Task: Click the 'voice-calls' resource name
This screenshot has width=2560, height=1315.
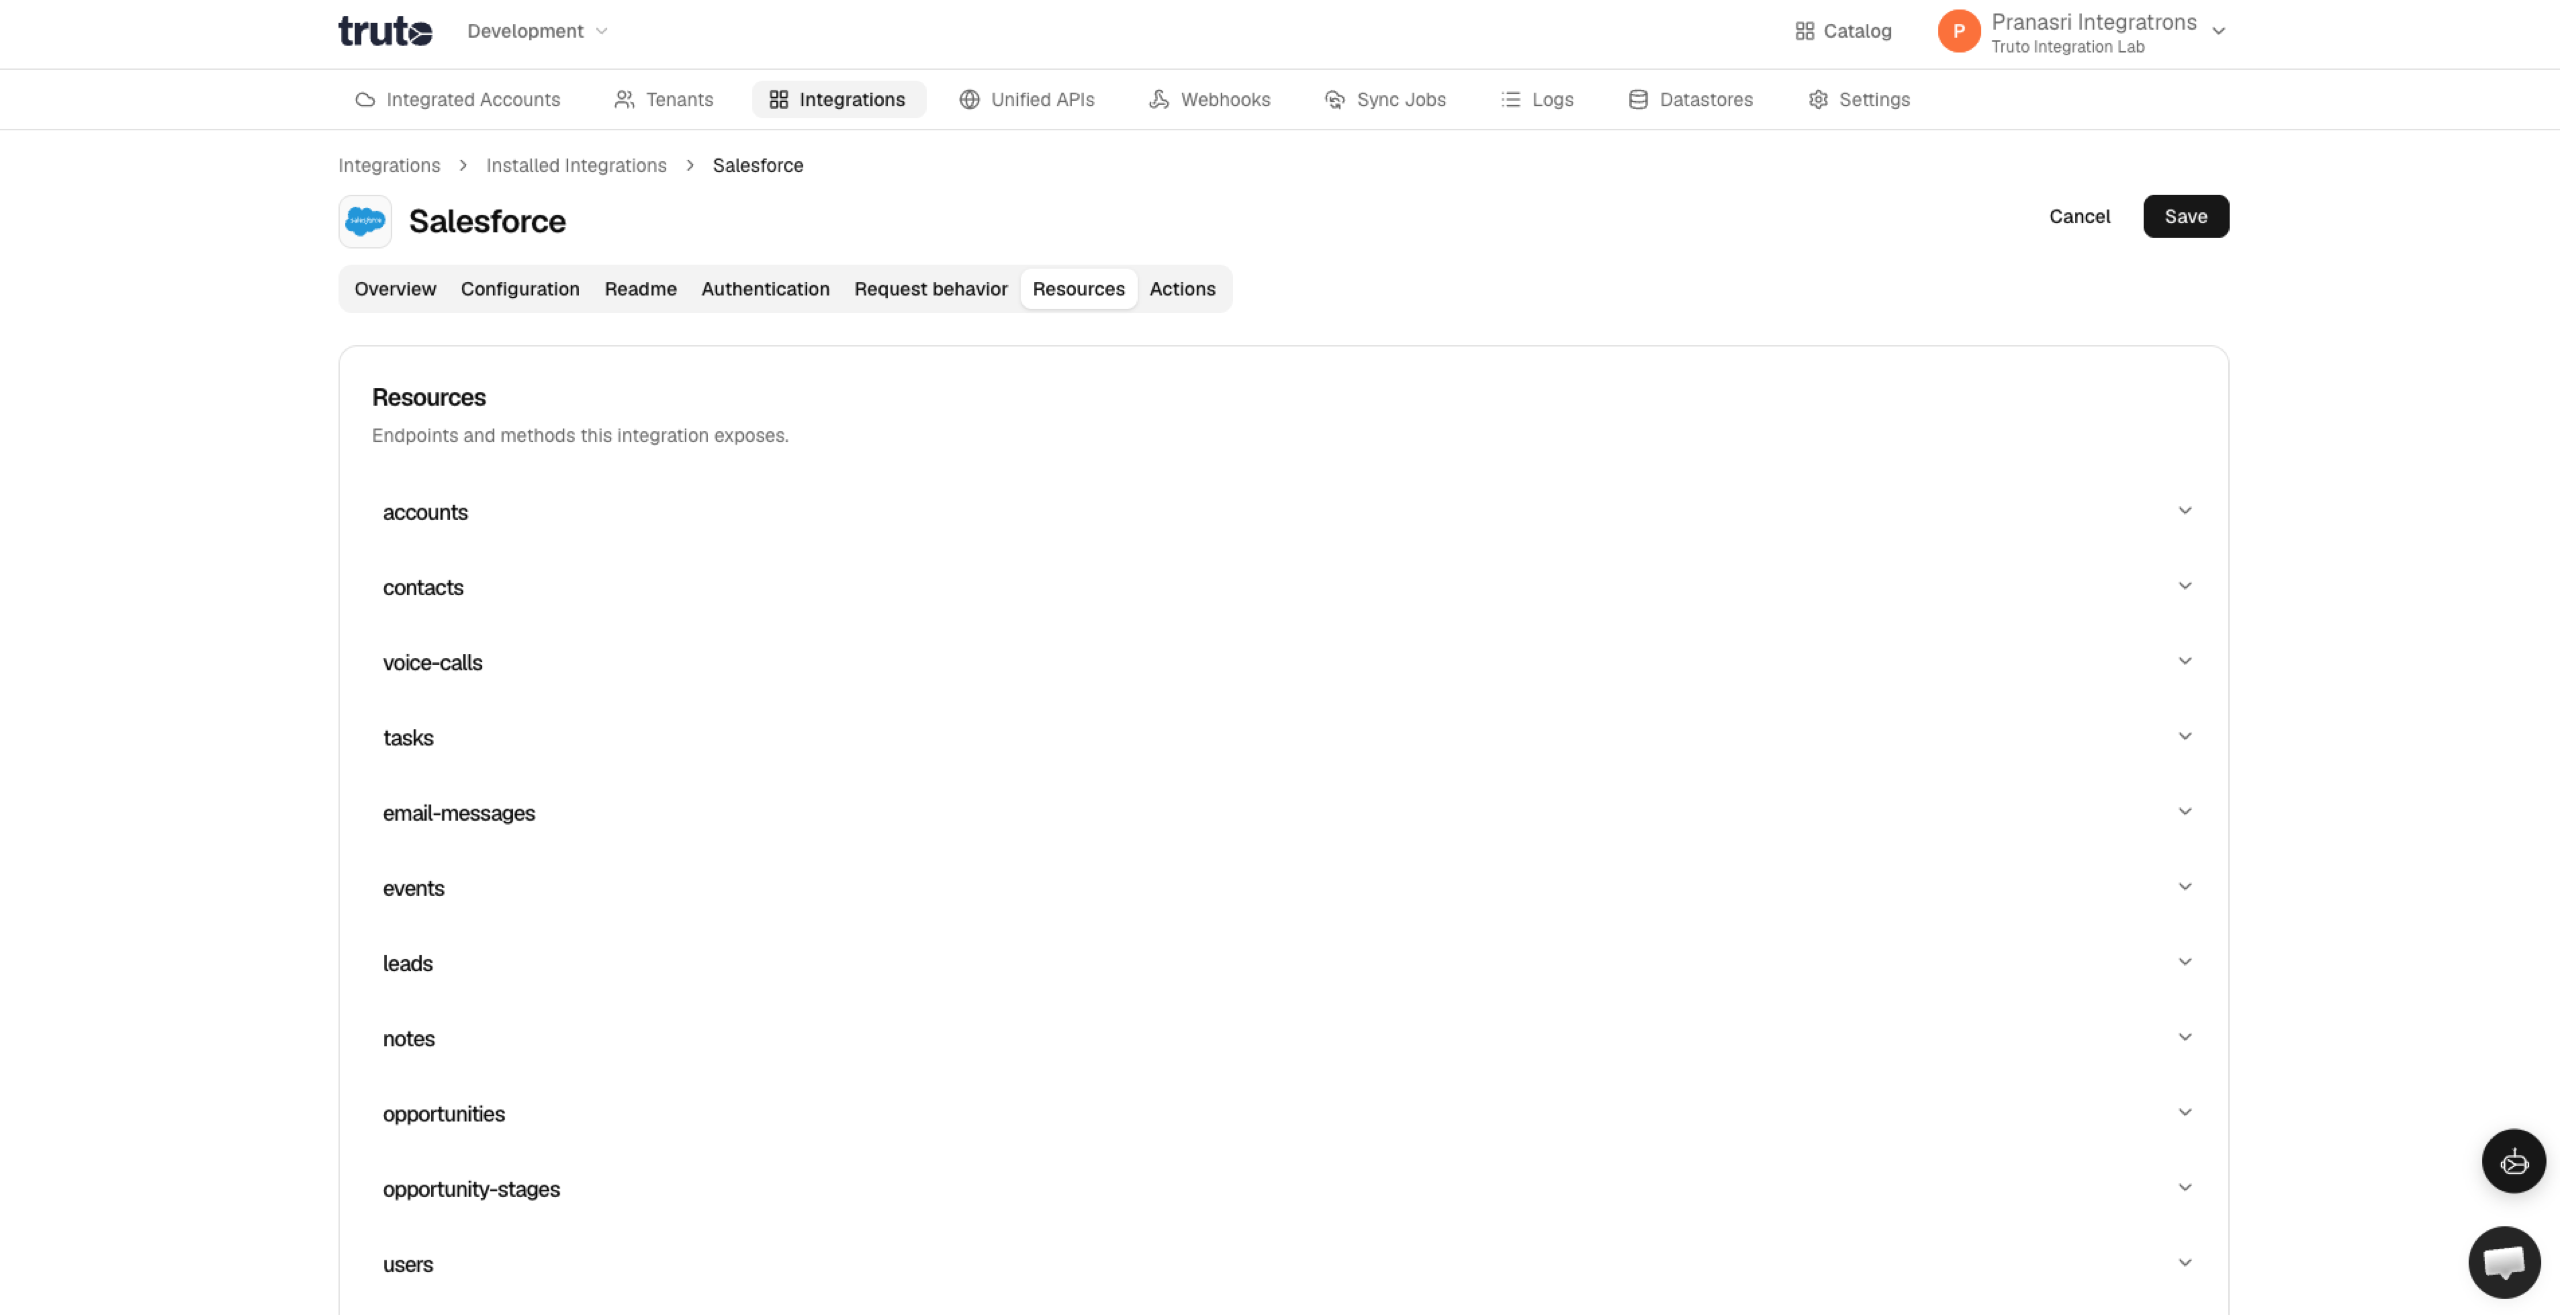Action: tap(432, 662)
